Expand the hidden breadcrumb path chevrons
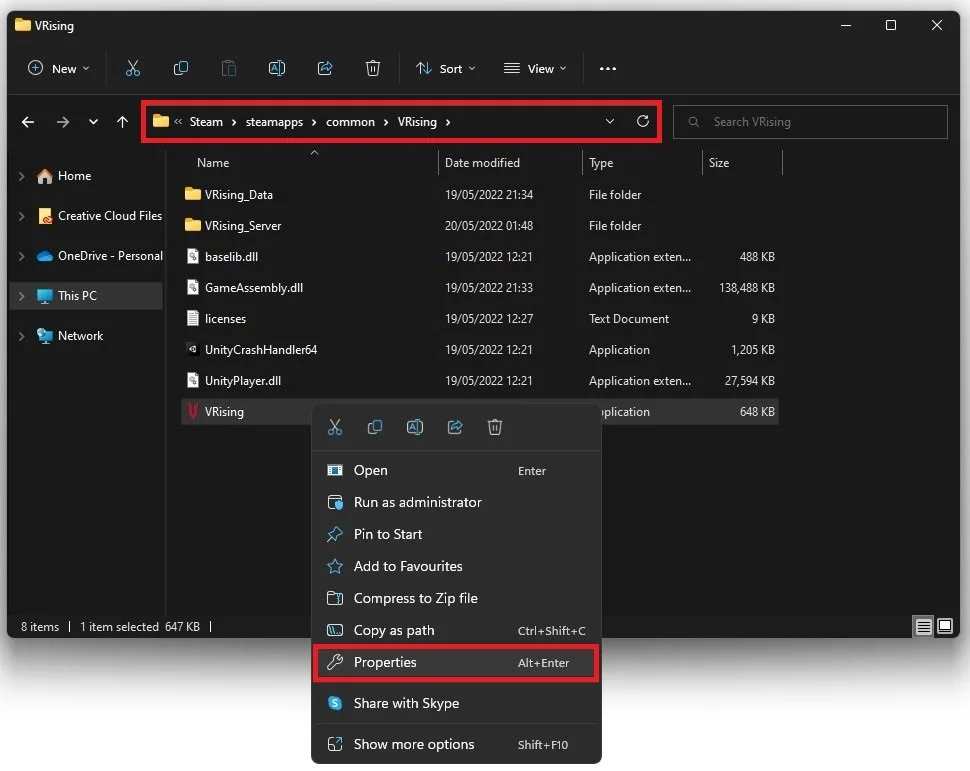The height and width of the screenshot is (771, 970). (178, 121)
